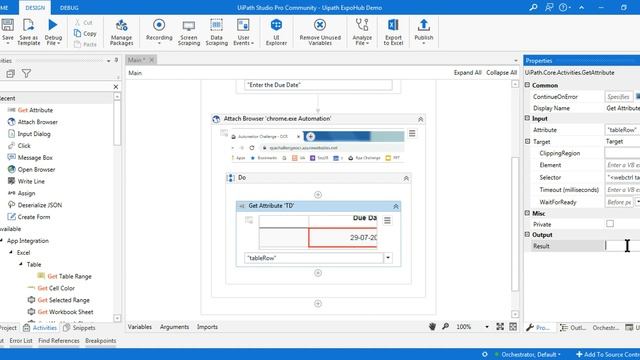Clear the activities search box

116,87
